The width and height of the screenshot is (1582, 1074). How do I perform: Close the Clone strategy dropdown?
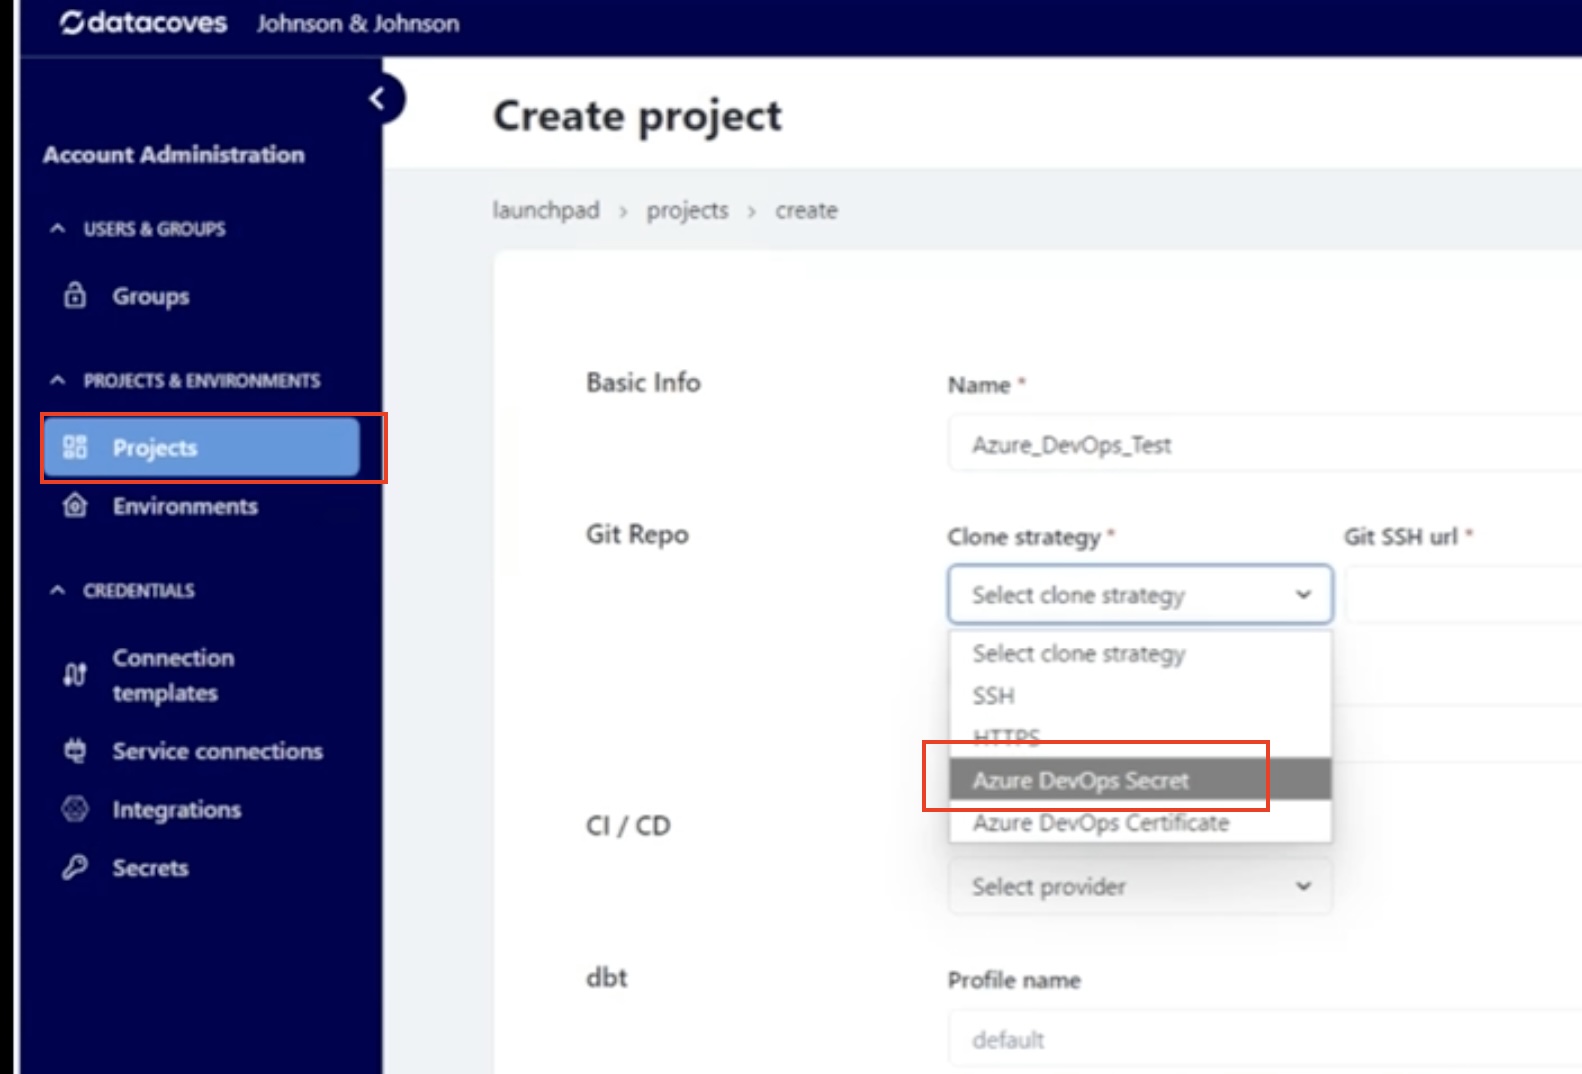pos(1140,595)
